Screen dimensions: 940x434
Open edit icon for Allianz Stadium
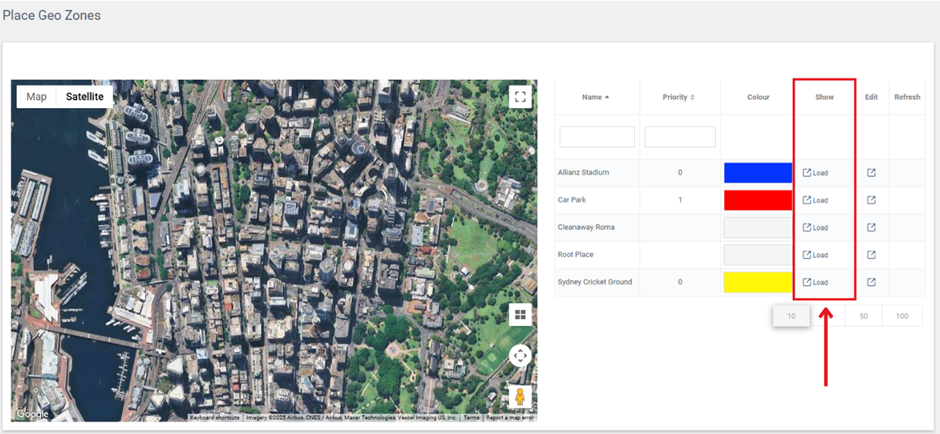[871, 173]
